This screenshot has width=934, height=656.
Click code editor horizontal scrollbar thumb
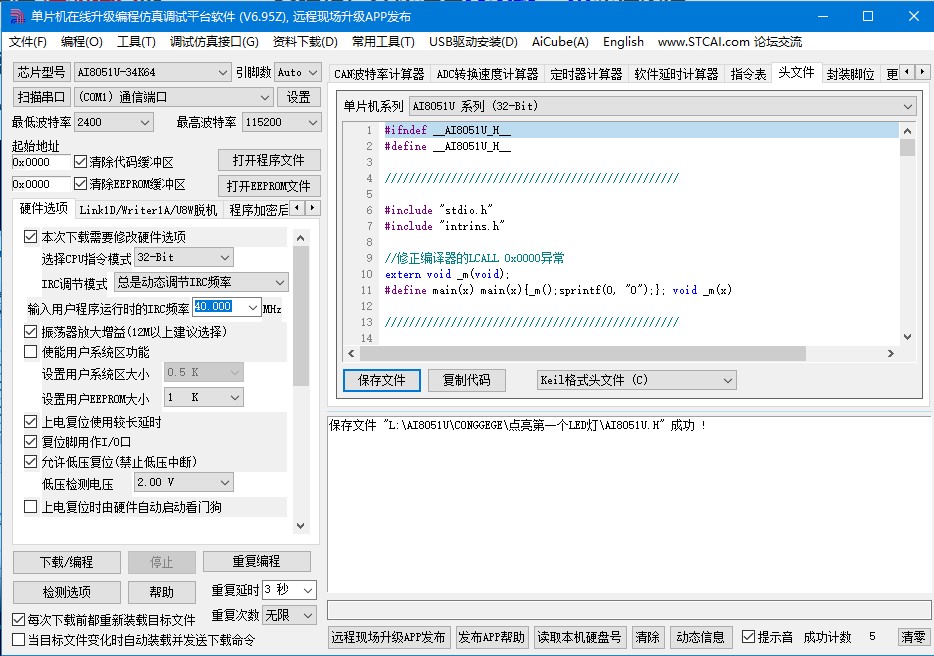[x=583, y=353]
